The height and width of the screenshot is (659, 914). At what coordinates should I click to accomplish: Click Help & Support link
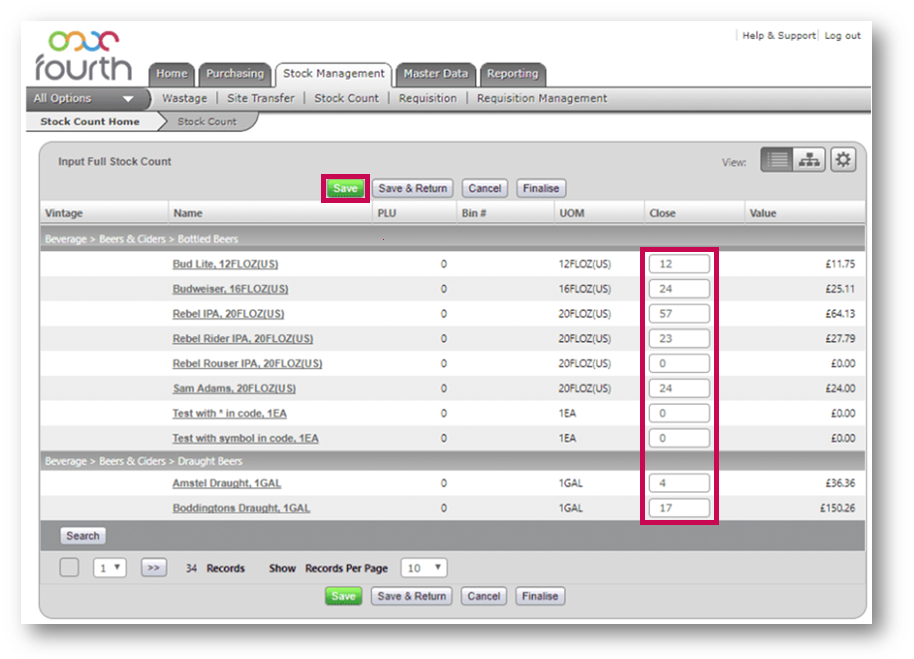[778, 36]
